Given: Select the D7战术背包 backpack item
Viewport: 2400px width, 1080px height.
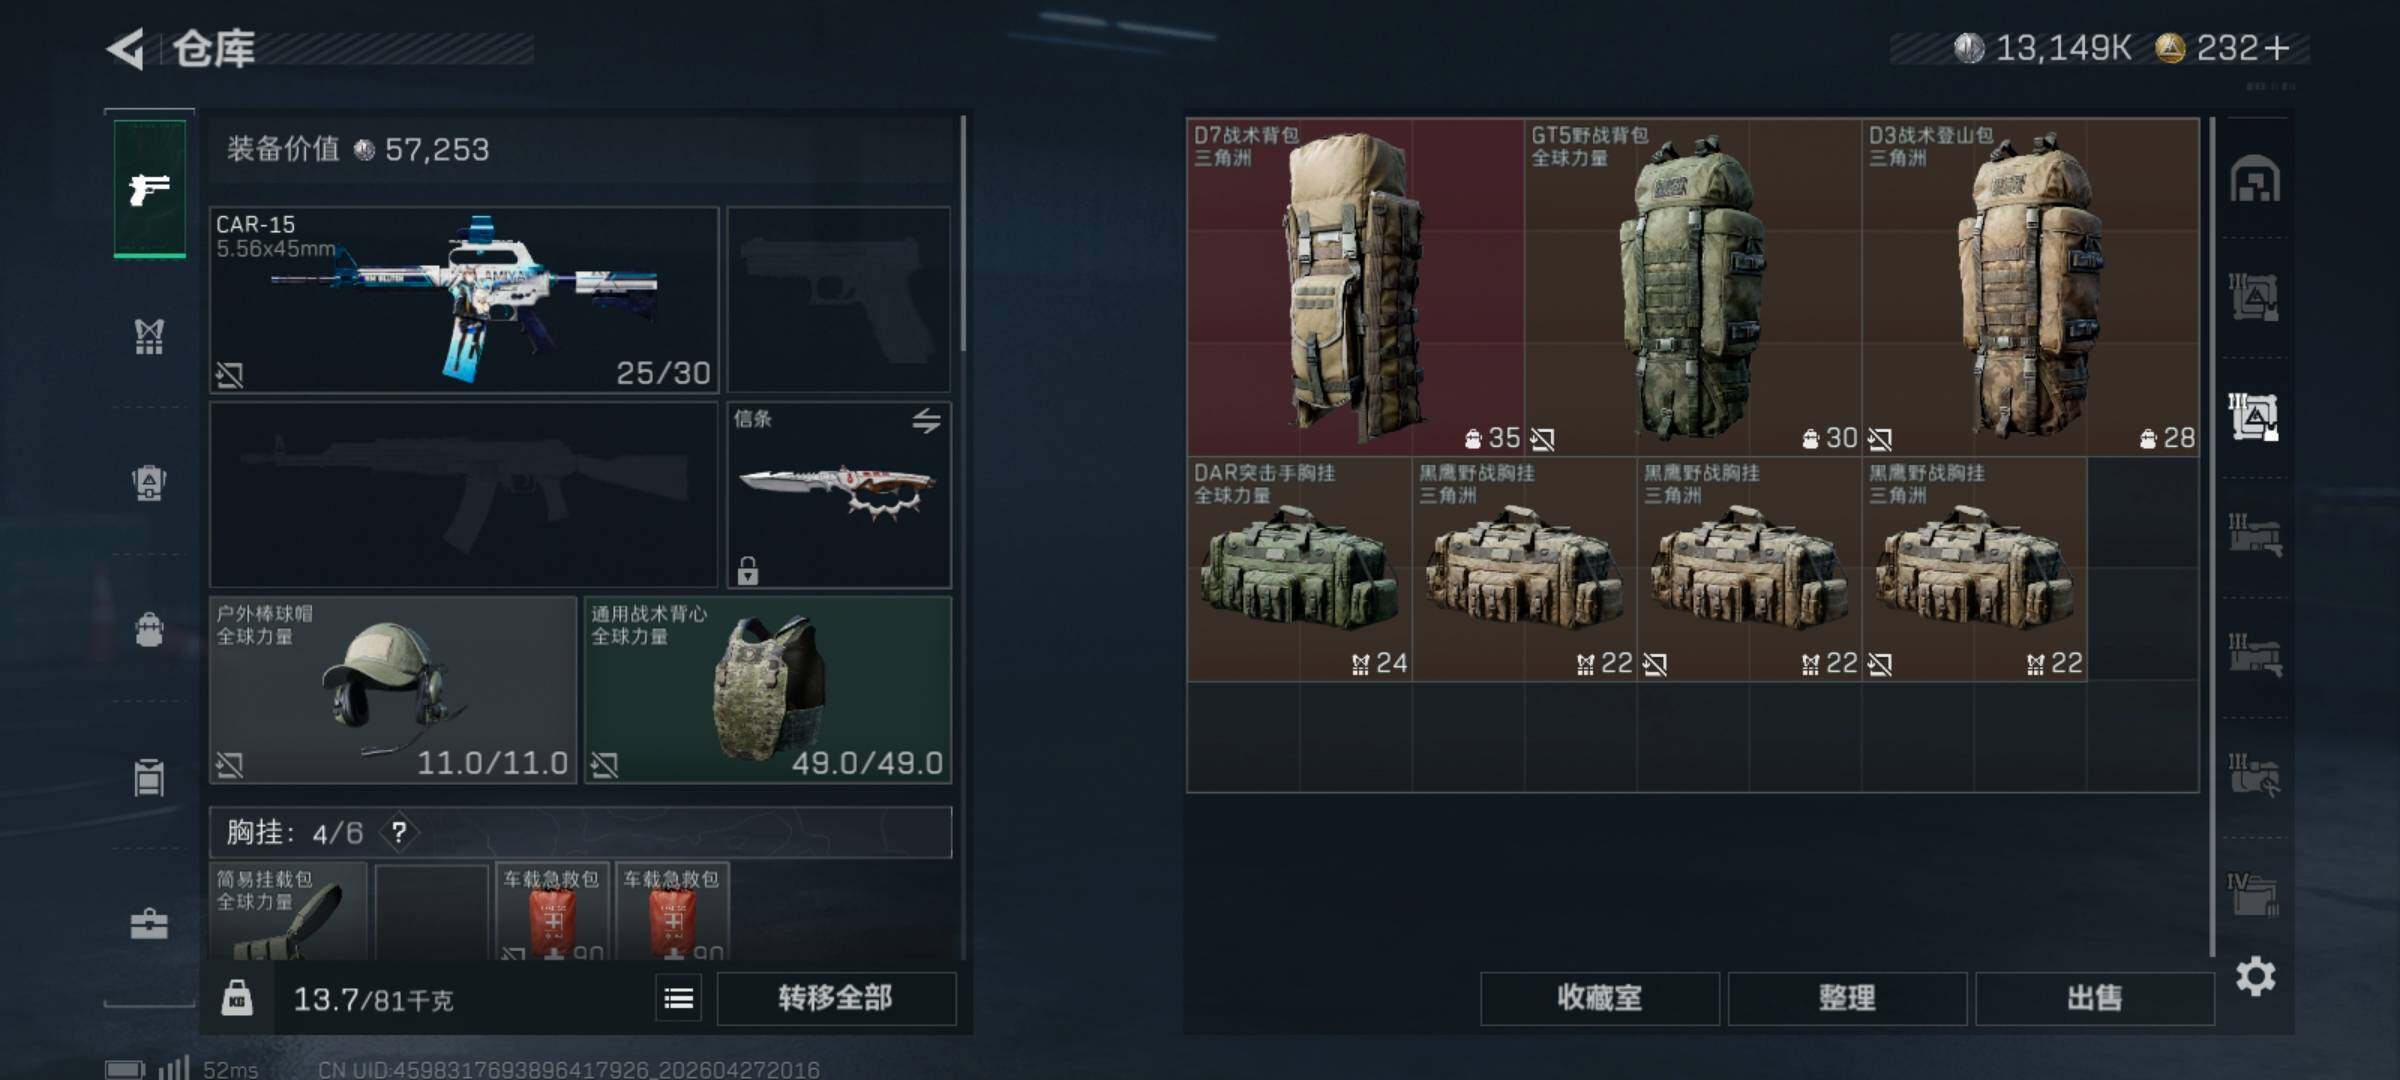Looking at the screenshot, I should tap(1355, 288).
